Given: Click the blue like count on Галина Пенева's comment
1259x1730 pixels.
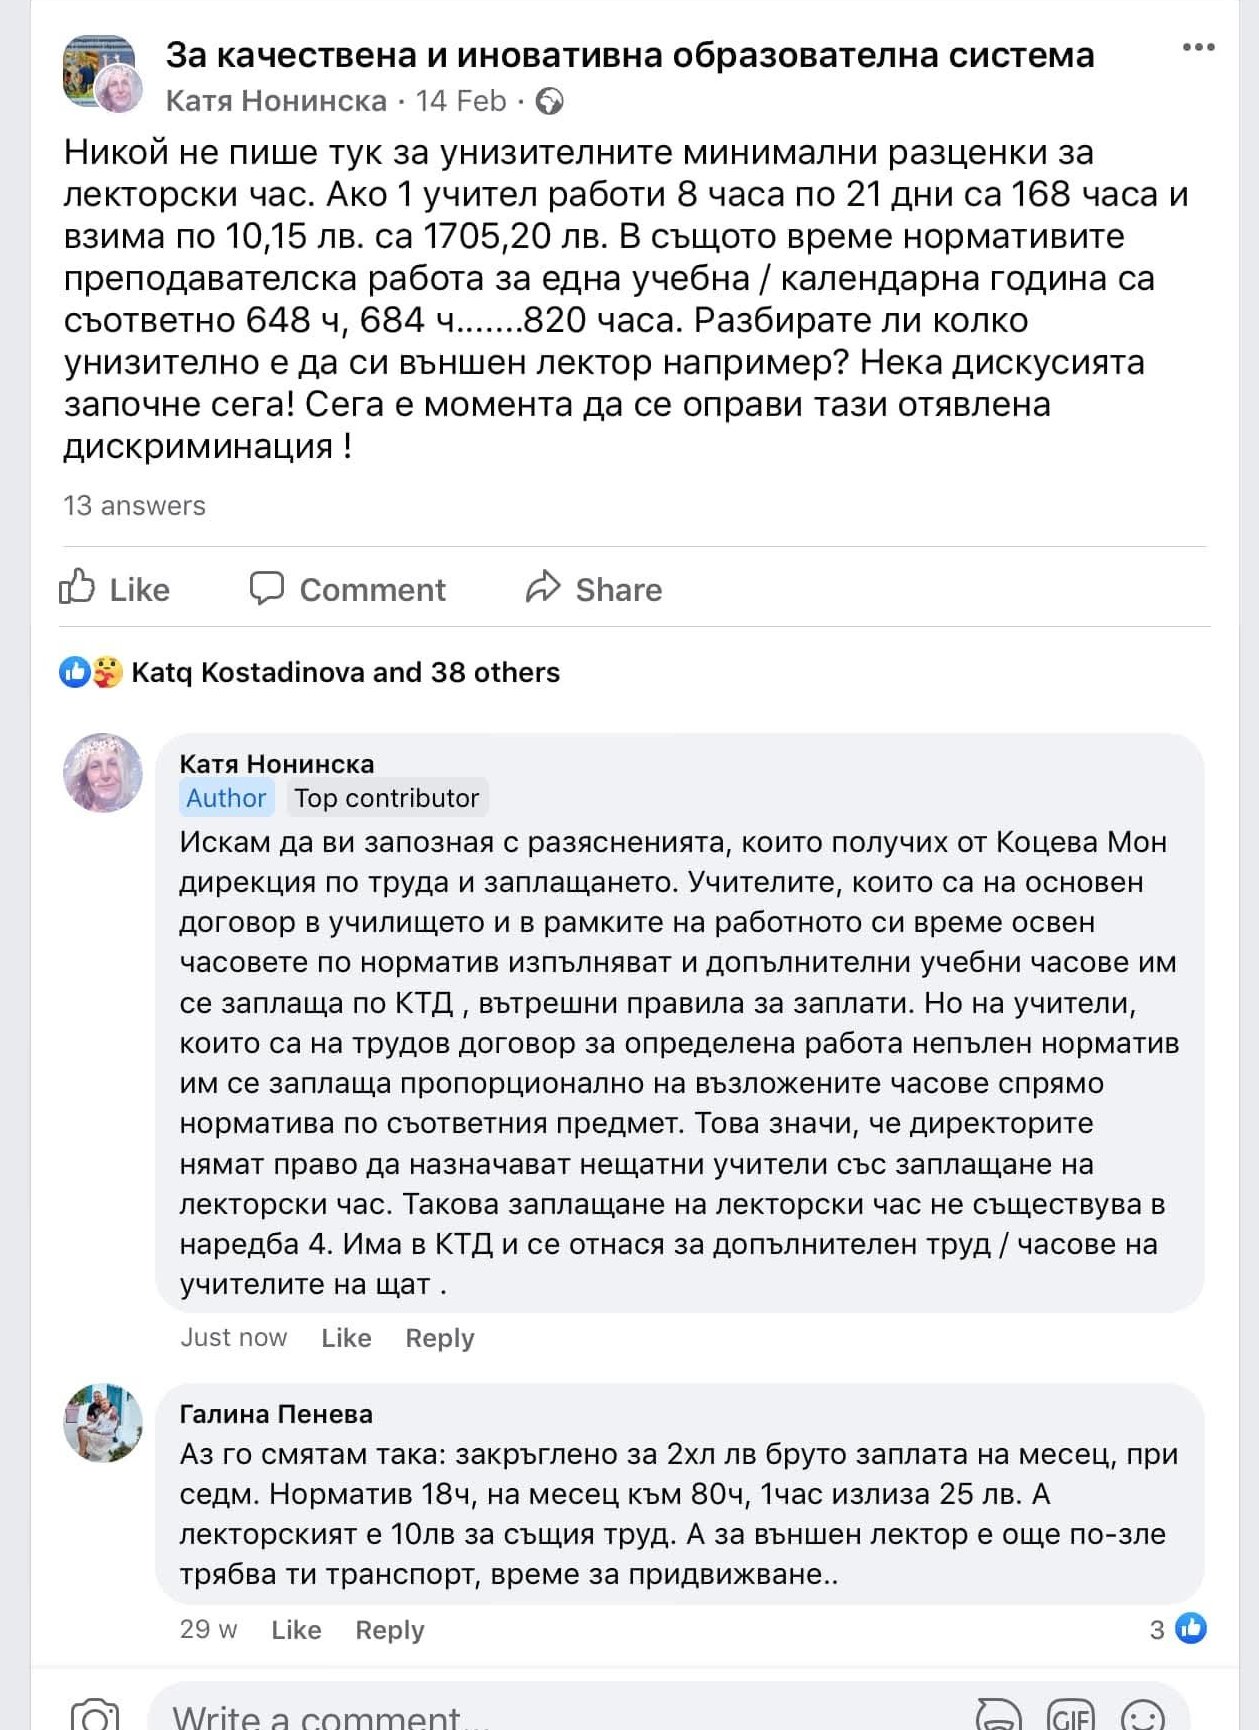Looking at the screenshot, I should click(1180, 1629).
